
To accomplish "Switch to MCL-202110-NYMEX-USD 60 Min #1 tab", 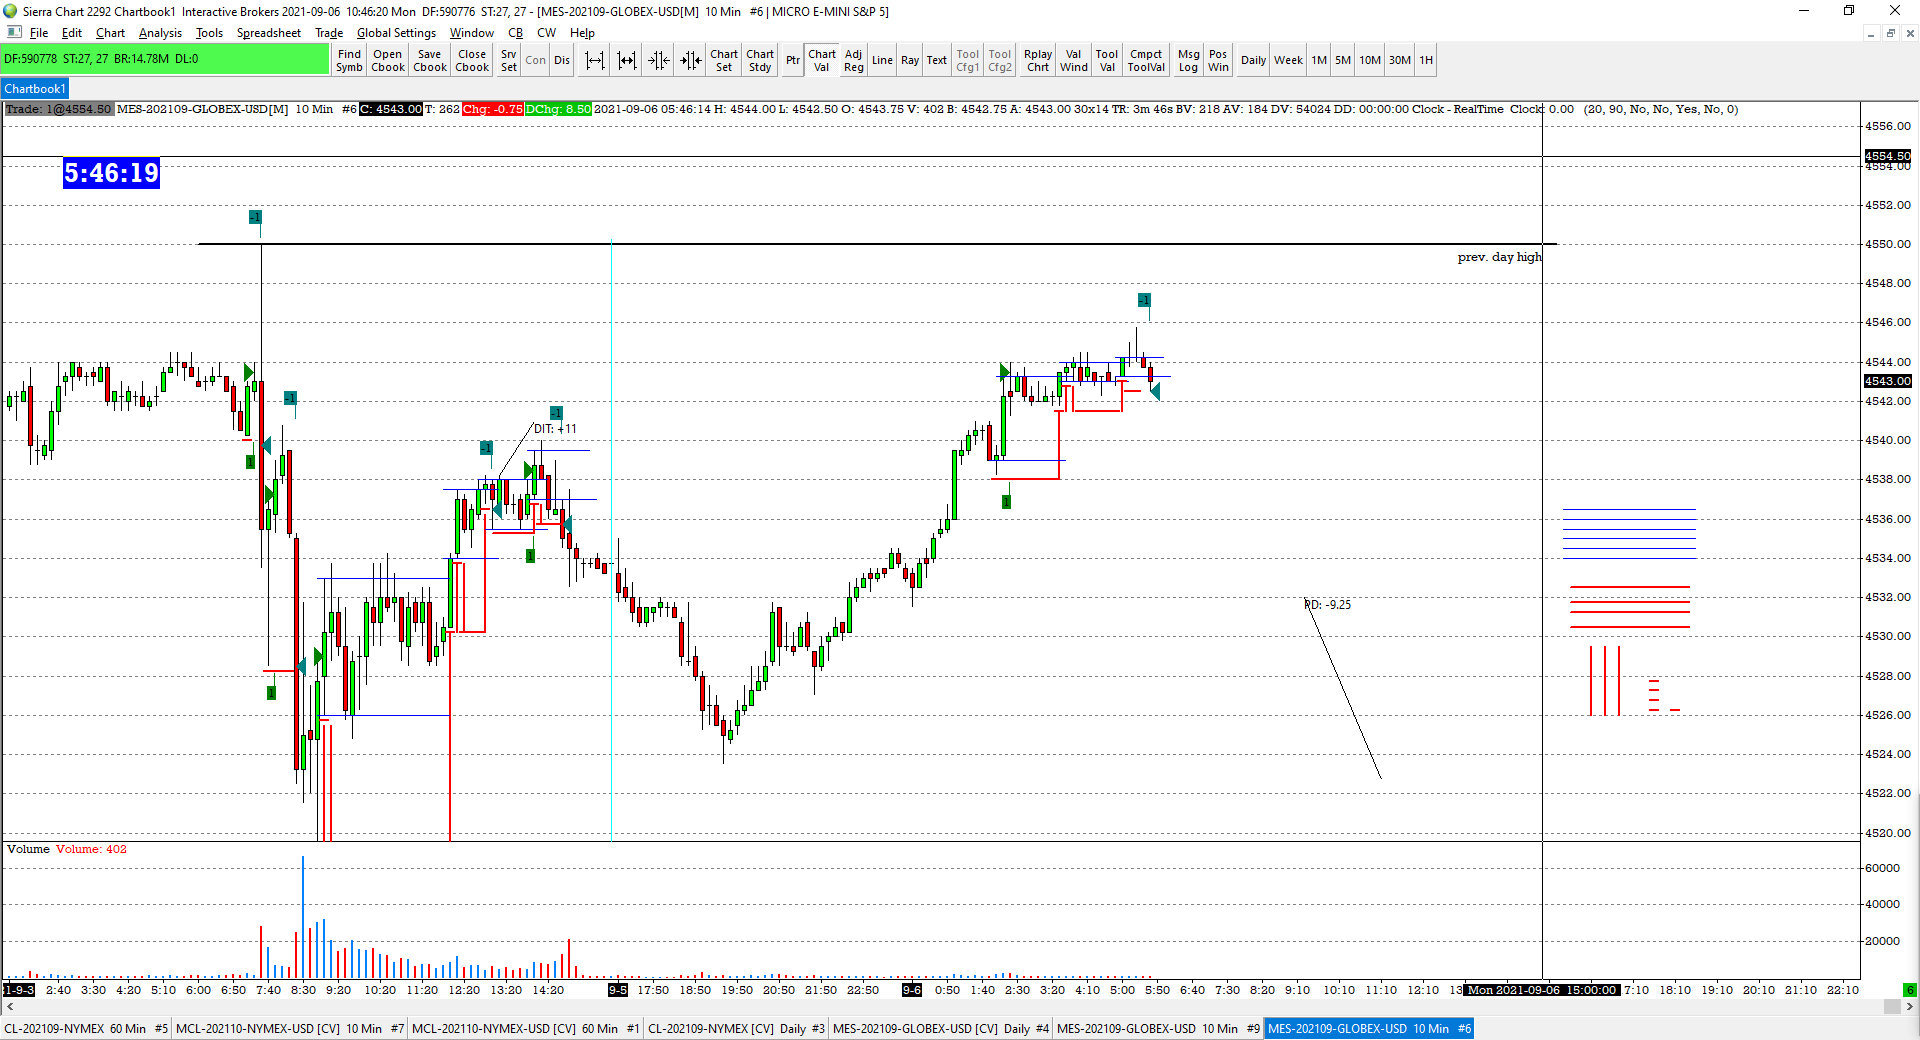I will click(526, 1028).
